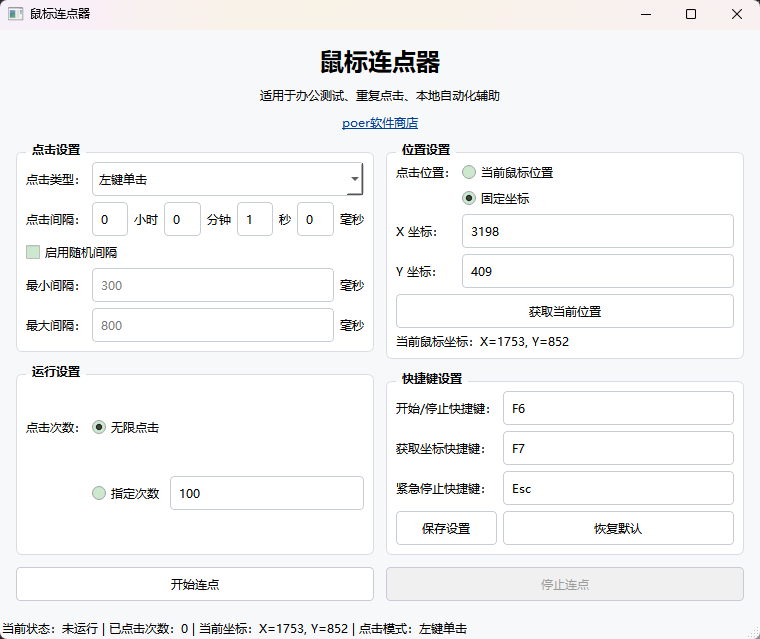This screenshot has height=639, width=760.
Task: Minimize the 鼠标连点器 window
Action: pos(646,14)
